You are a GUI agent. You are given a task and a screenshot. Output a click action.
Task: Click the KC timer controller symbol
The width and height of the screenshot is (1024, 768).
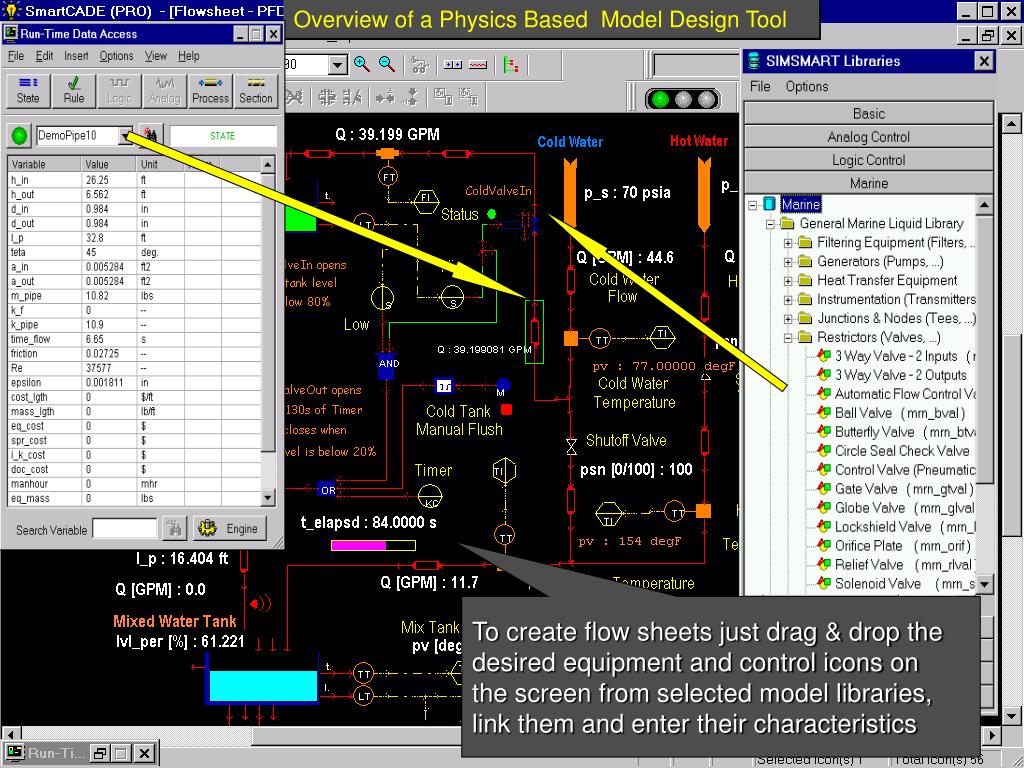pos(429,497)
